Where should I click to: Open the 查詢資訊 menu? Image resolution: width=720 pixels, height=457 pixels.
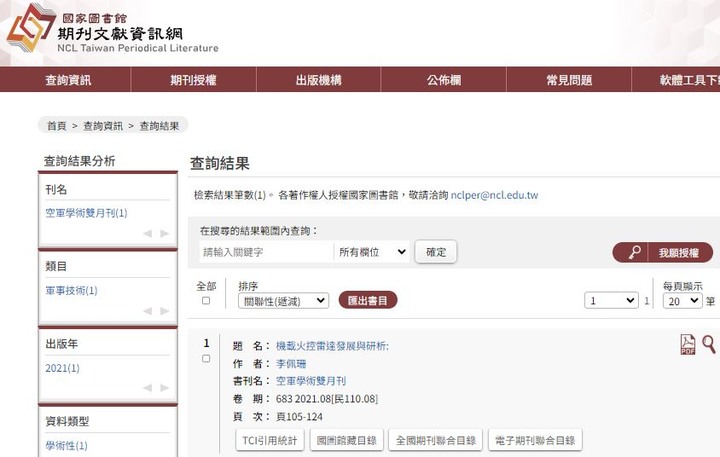coord(68,80)
